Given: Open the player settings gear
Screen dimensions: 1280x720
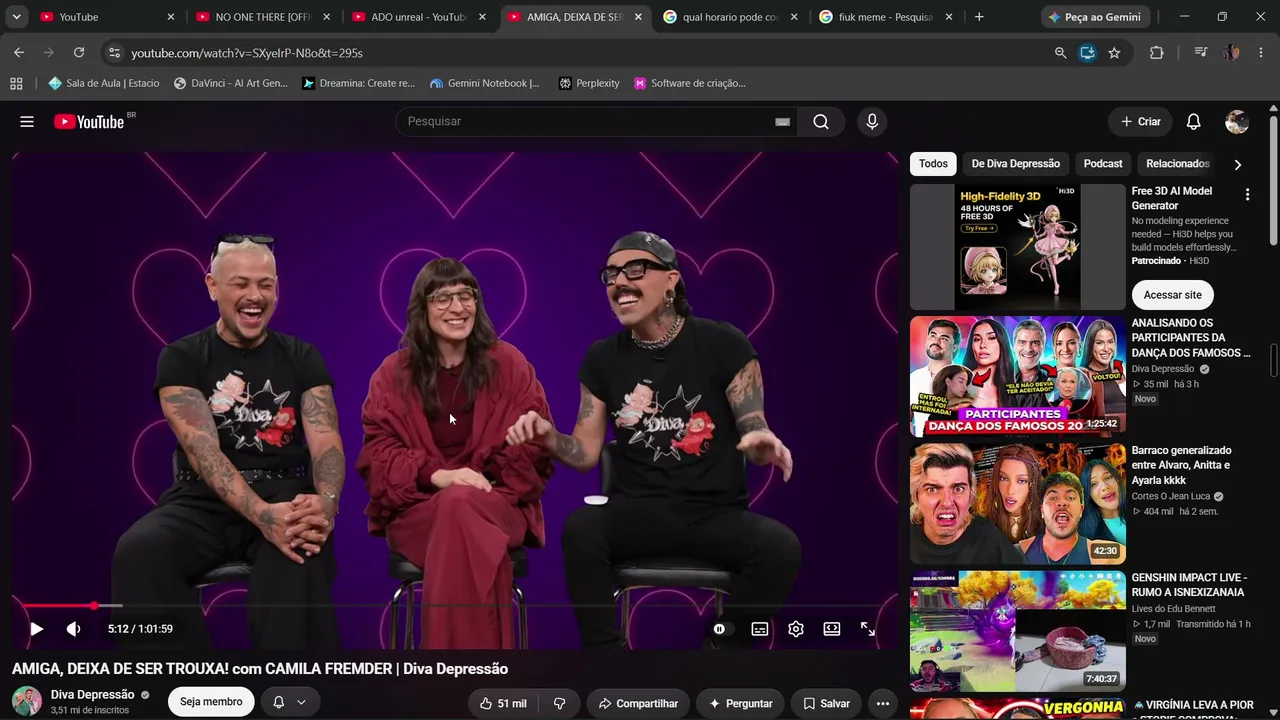Looking at the screenshot, I should coord(796,629).
